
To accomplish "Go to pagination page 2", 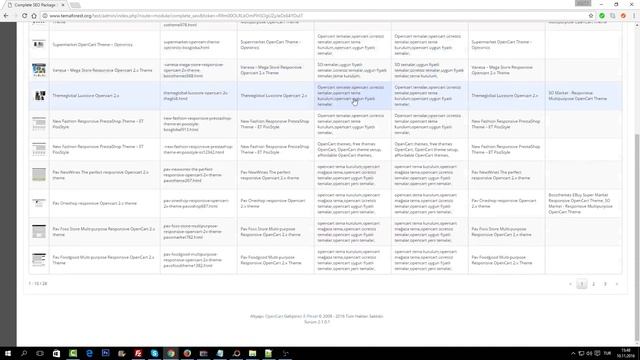I will 593,284.
